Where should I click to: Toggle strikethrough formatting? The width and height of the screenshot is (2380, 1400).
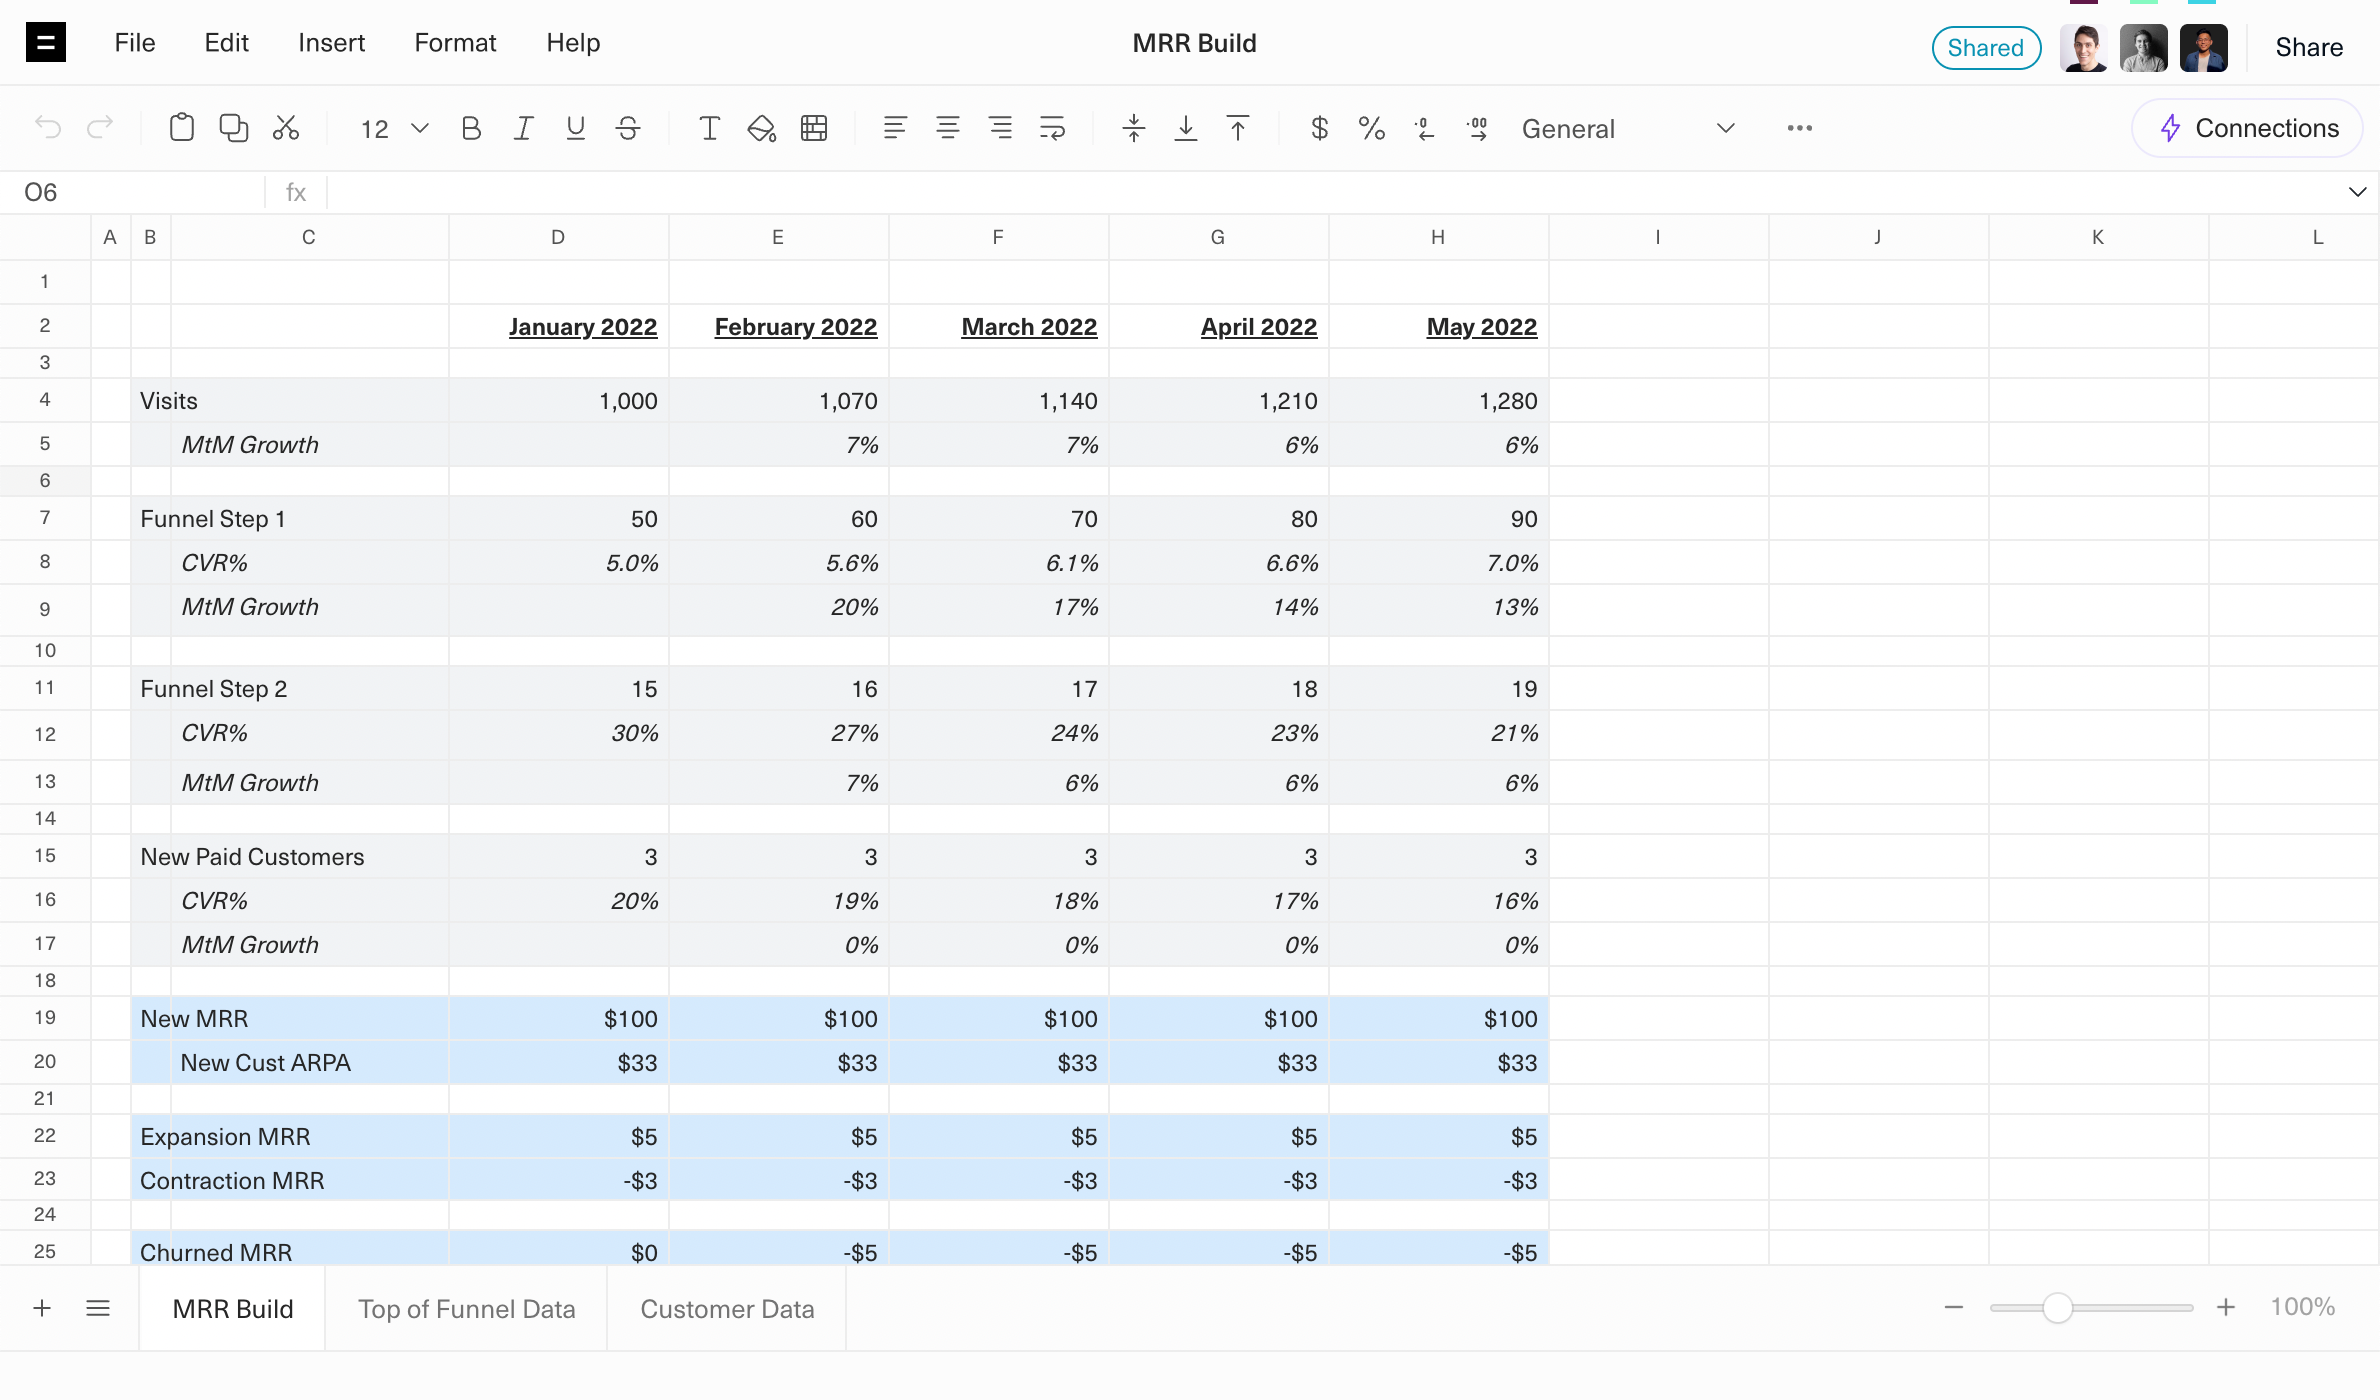pos(628,128)
